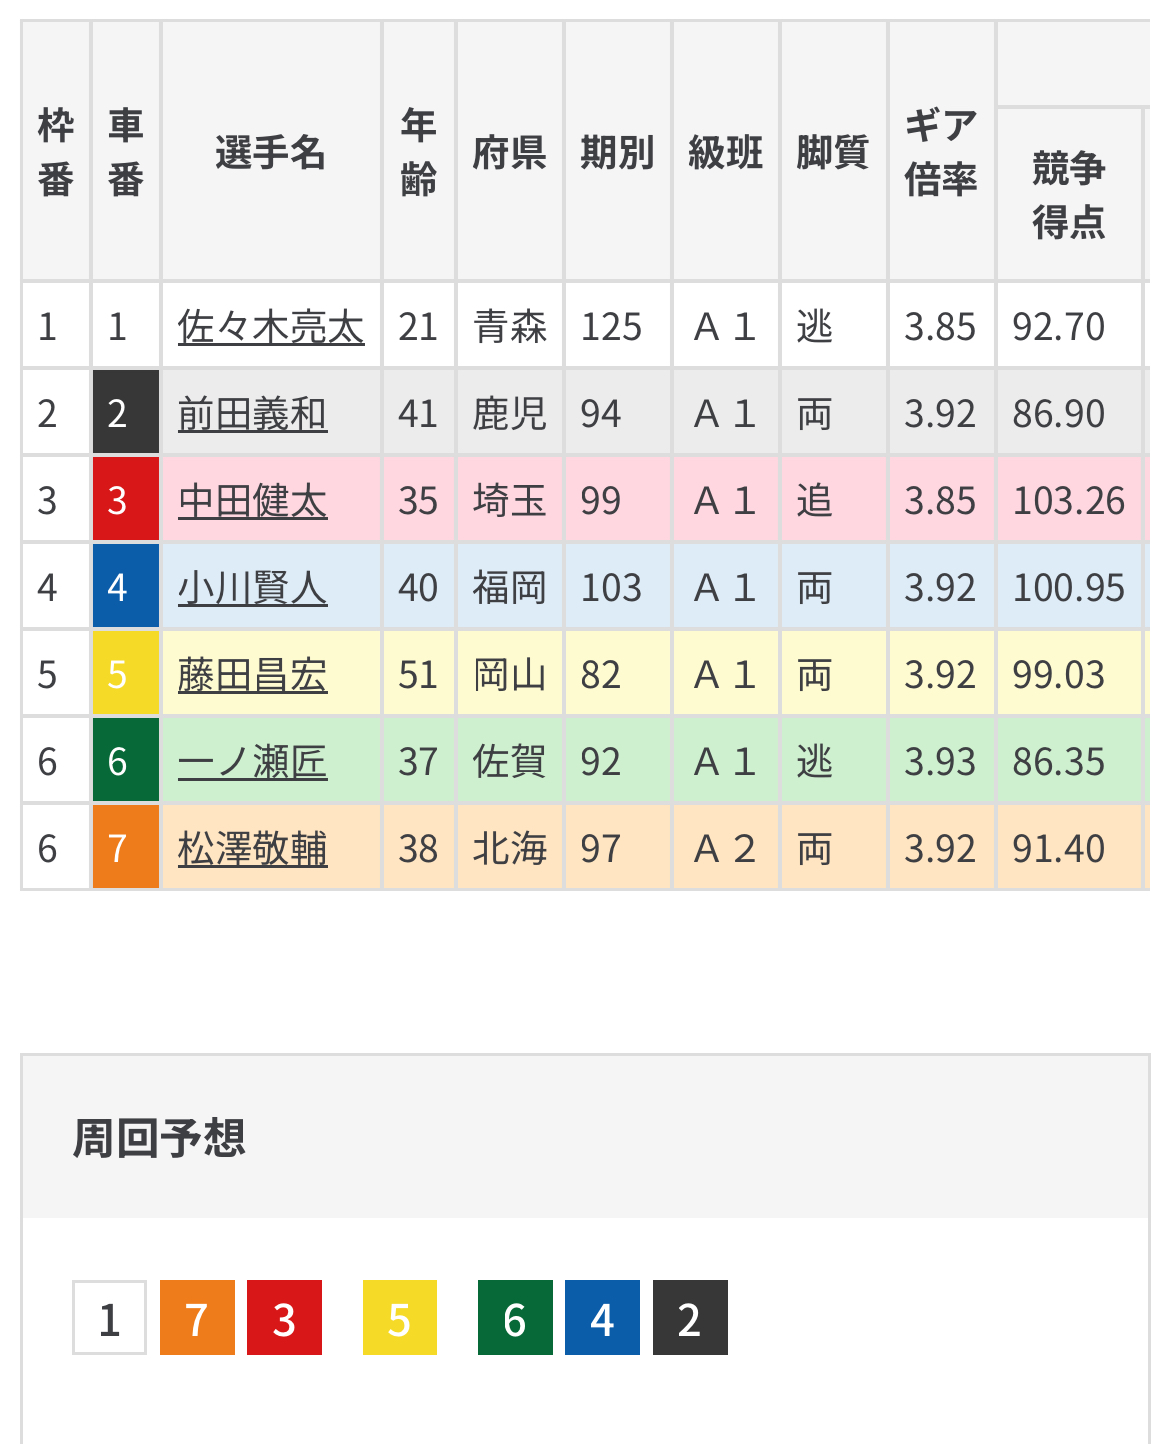Click the 選手名 column header
This screenshot has width=1170, height=1444.
click(x=270, y=153)
